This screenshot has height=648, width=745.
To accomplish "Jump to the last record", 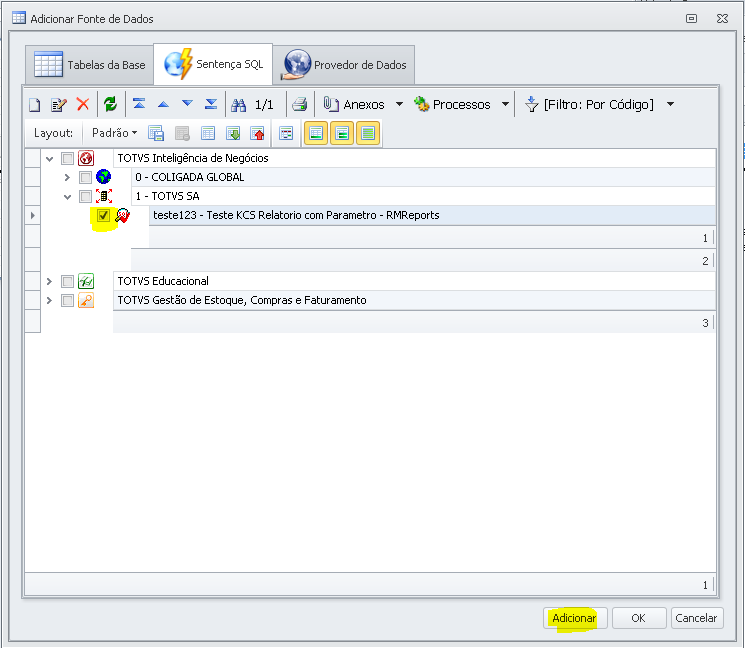I will (x=211, y=104).
